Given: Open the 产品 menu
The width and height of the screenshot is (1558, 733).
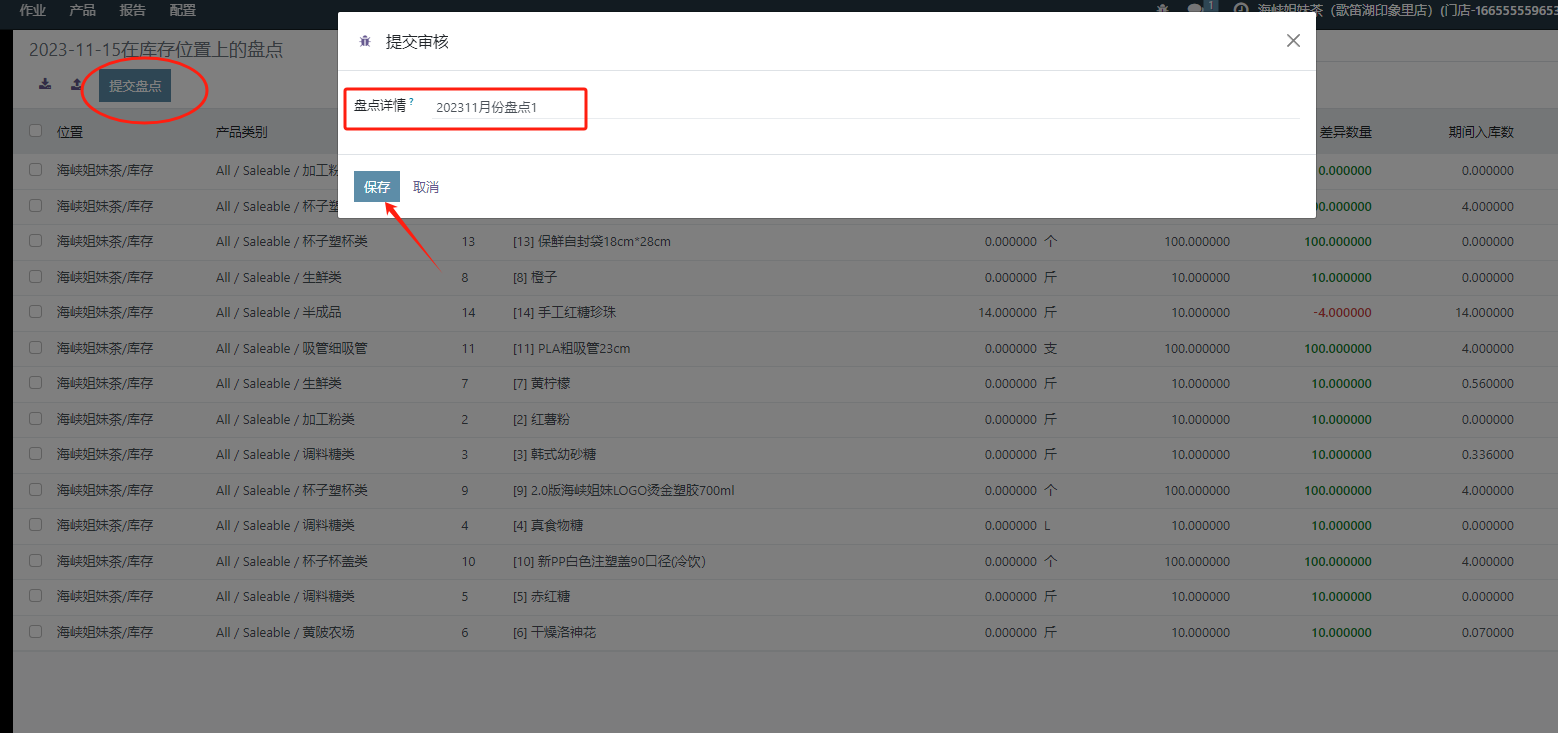Looking at the screenshot, I should pyautogui.click(x=82, y=10).
